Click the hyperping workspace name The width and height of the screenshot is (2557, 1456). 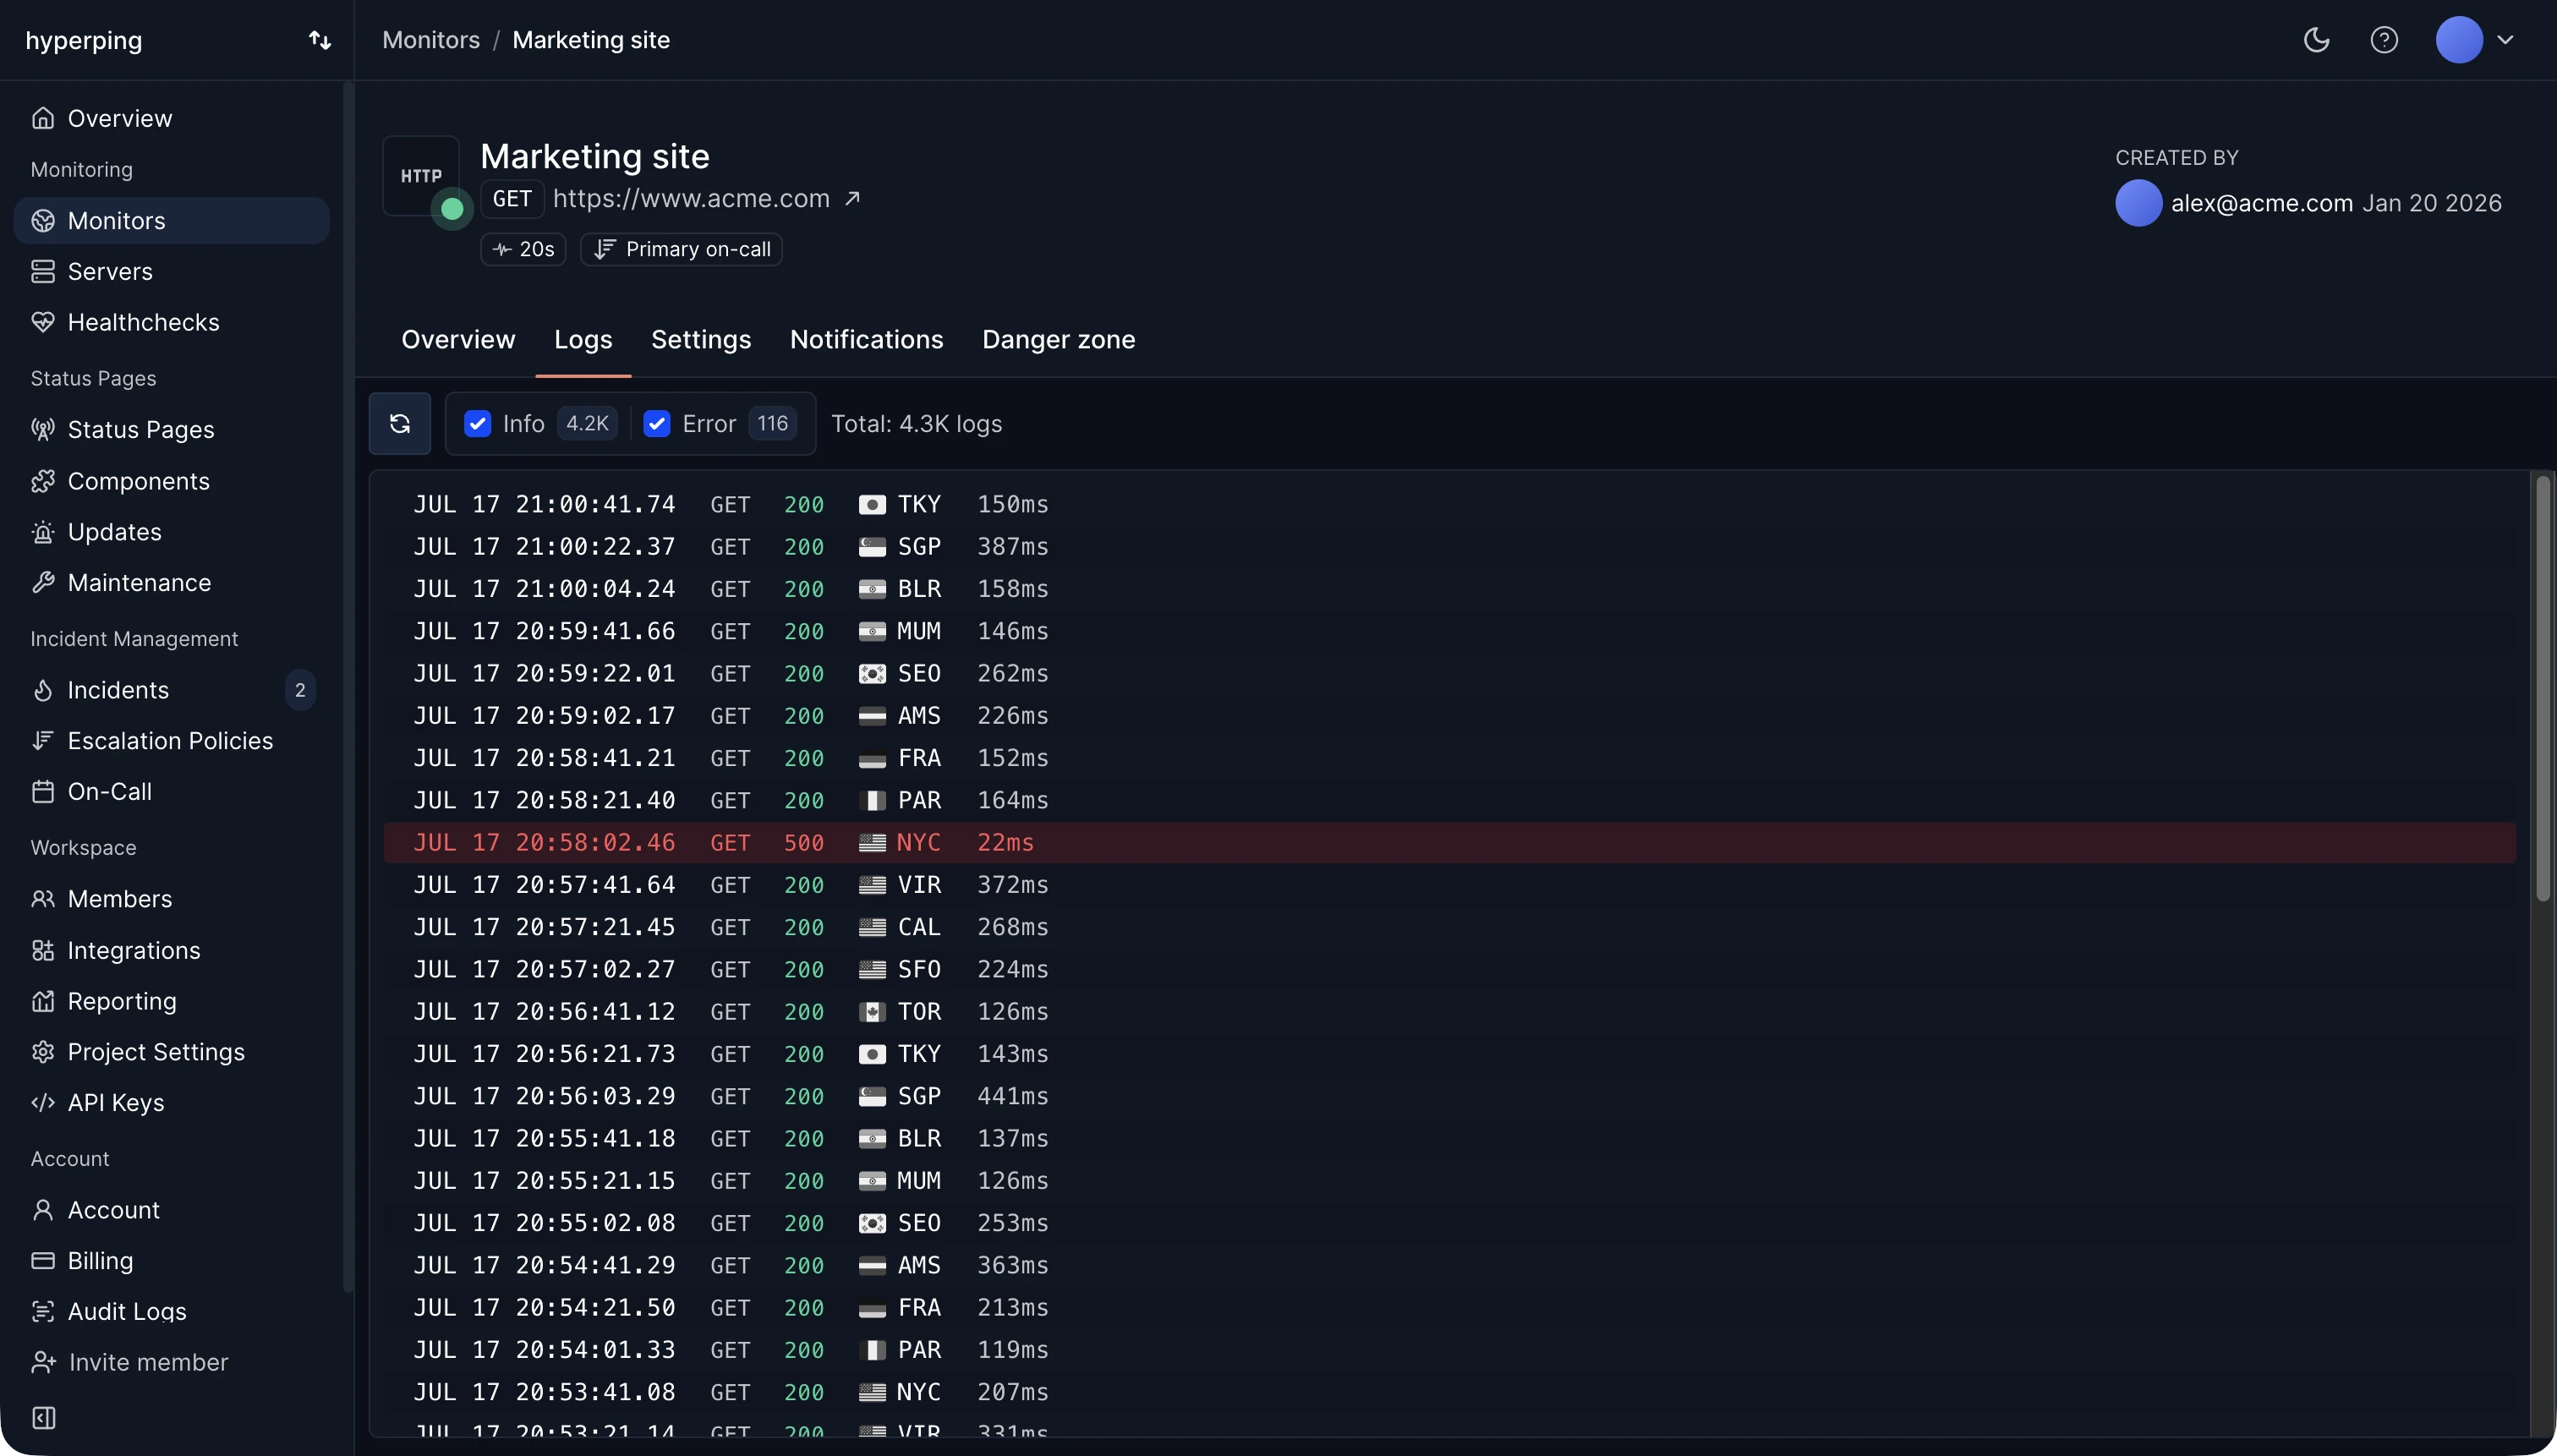[84, 40]
